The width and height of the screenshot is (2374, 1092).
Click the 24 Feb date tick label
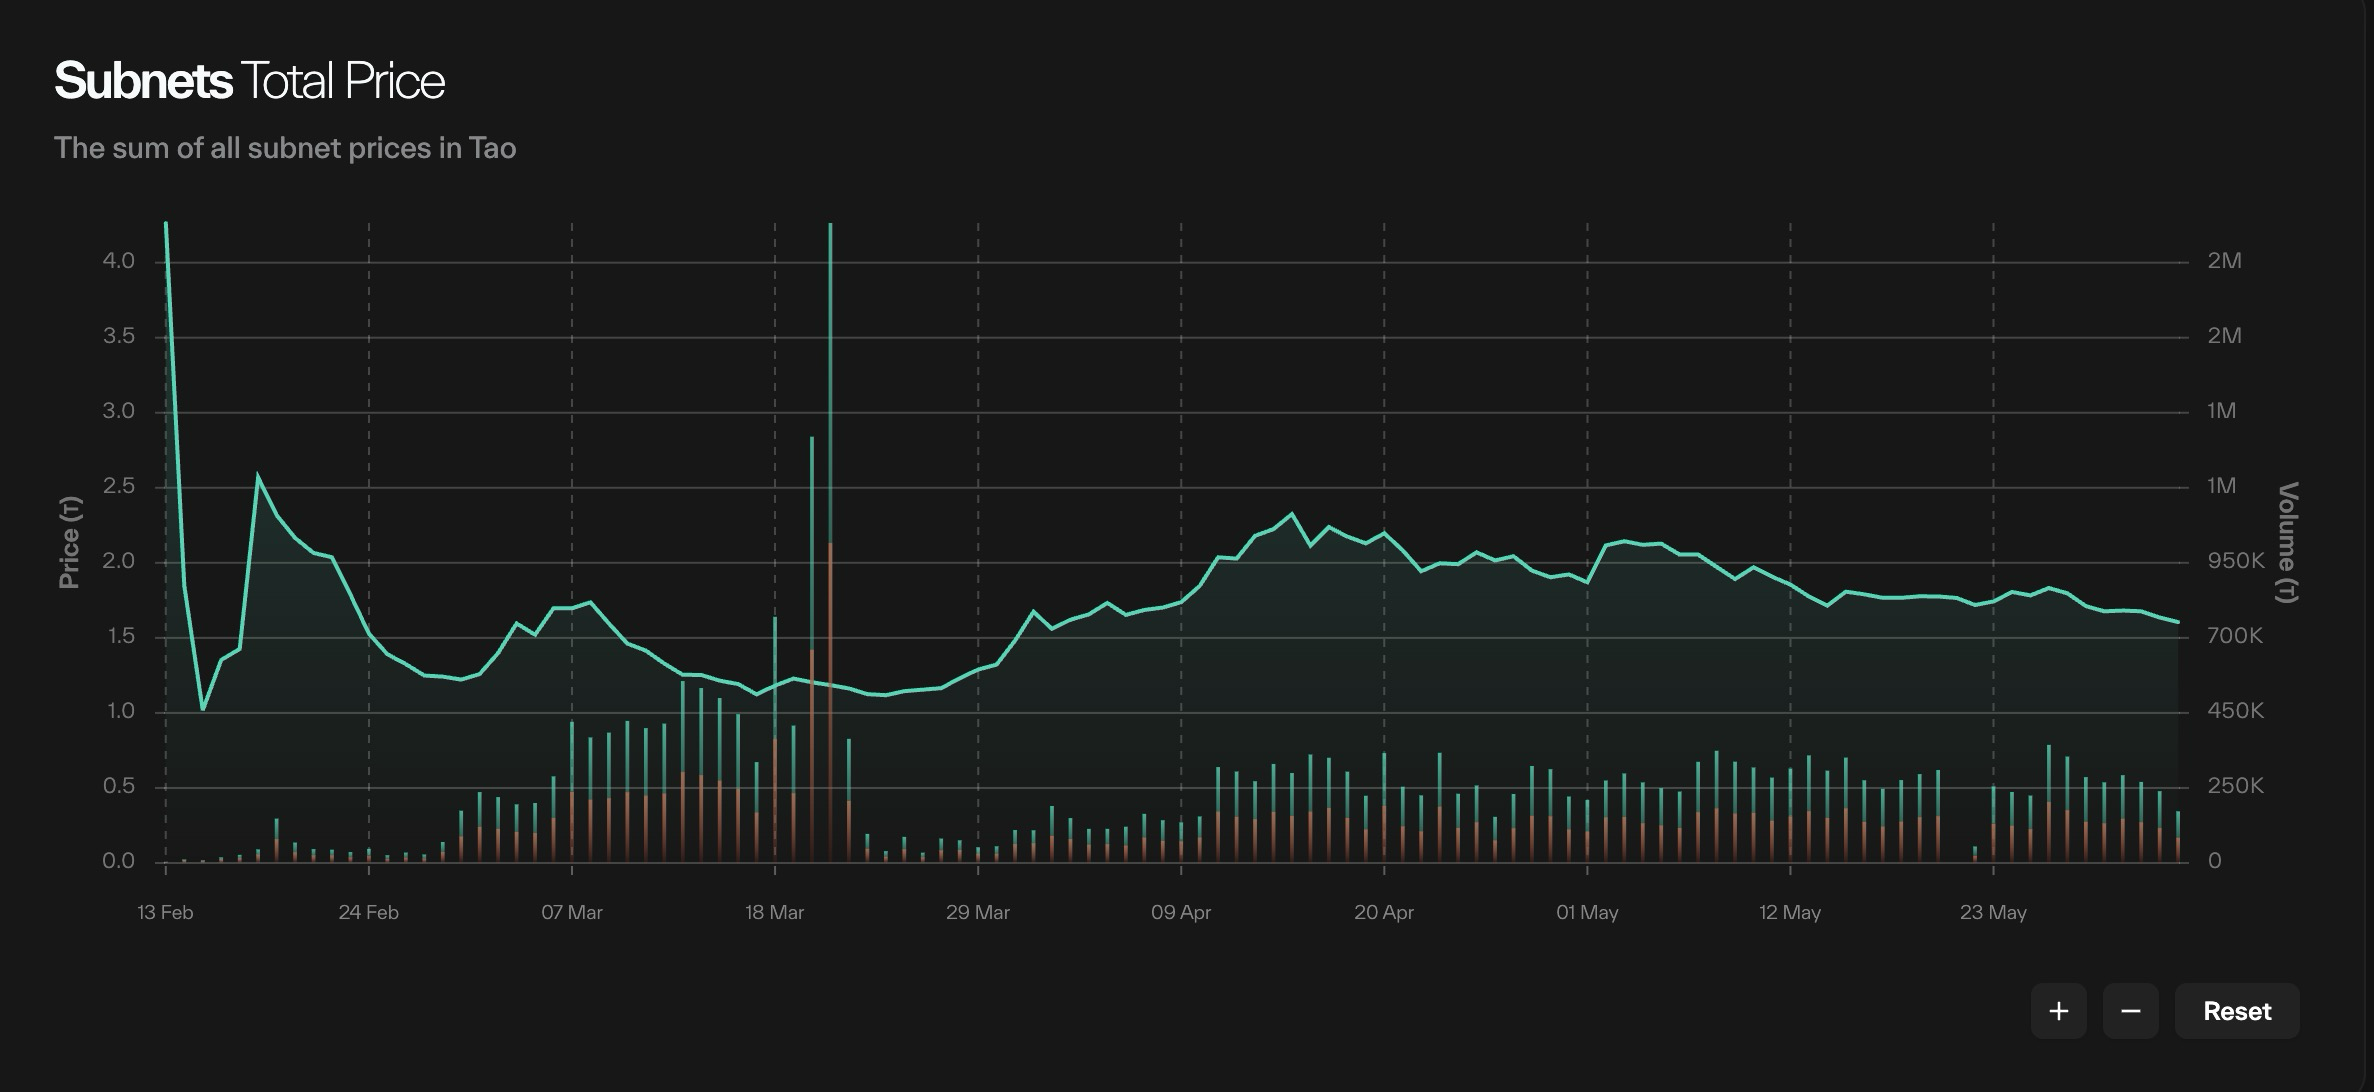368,912
